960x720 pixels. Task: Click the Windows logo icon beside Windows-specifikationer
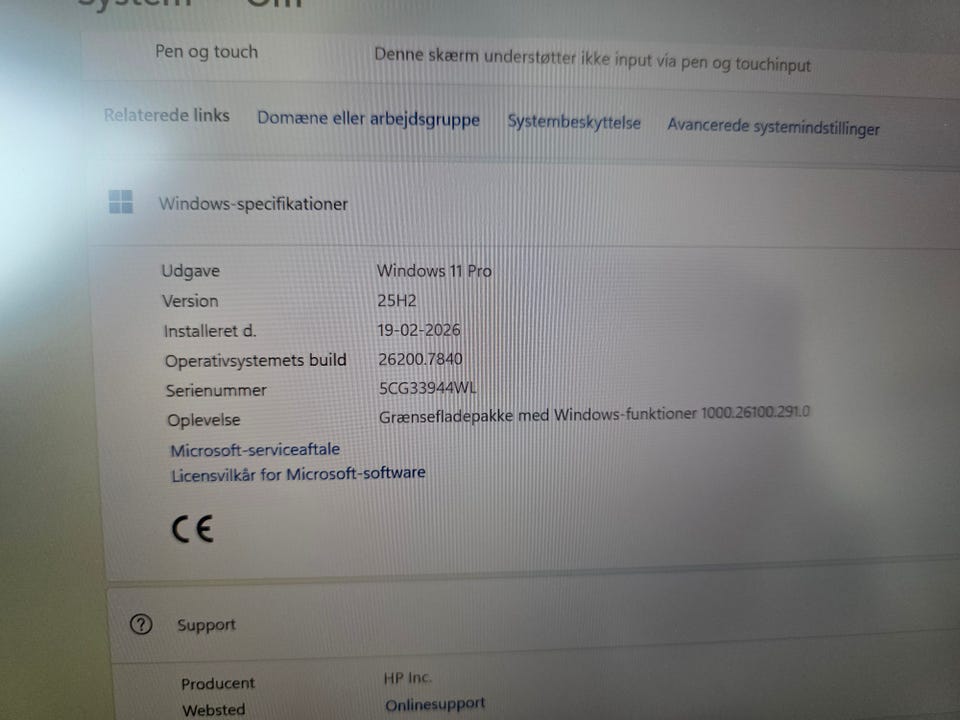point(121,201)
